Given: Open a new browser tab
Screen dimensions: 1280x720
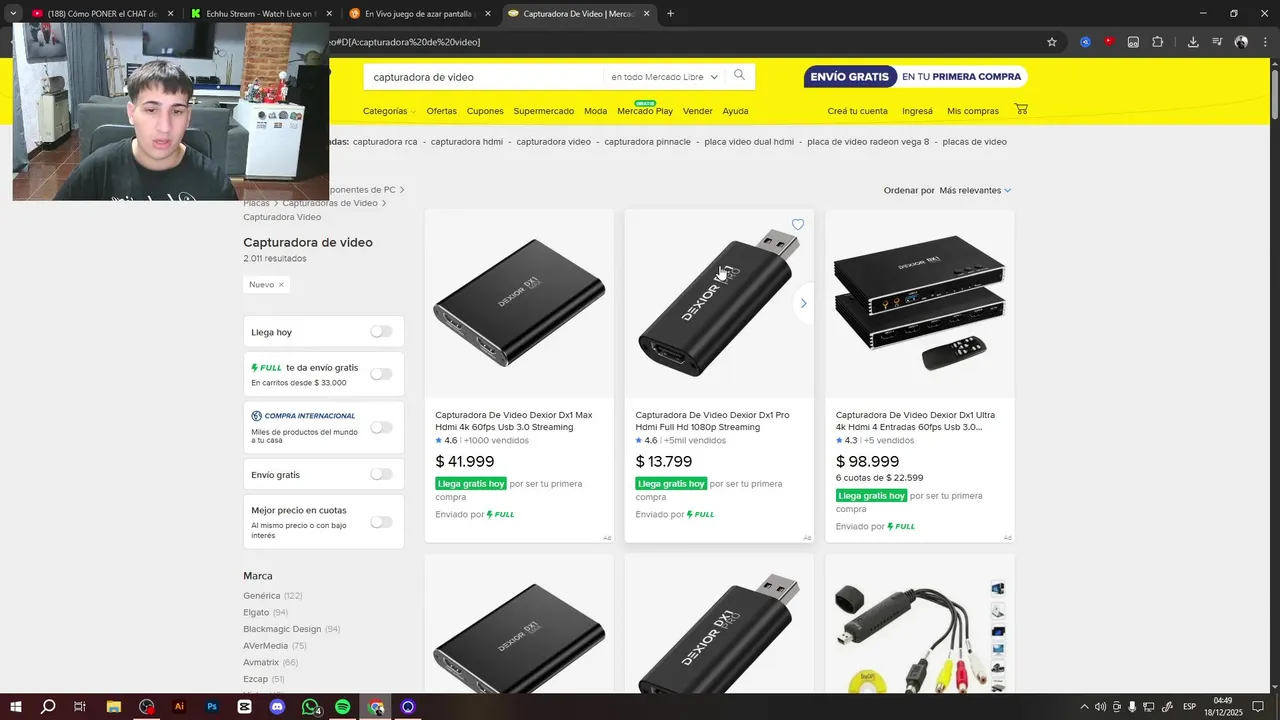Looking at the screenshot, I should [670, 14].
